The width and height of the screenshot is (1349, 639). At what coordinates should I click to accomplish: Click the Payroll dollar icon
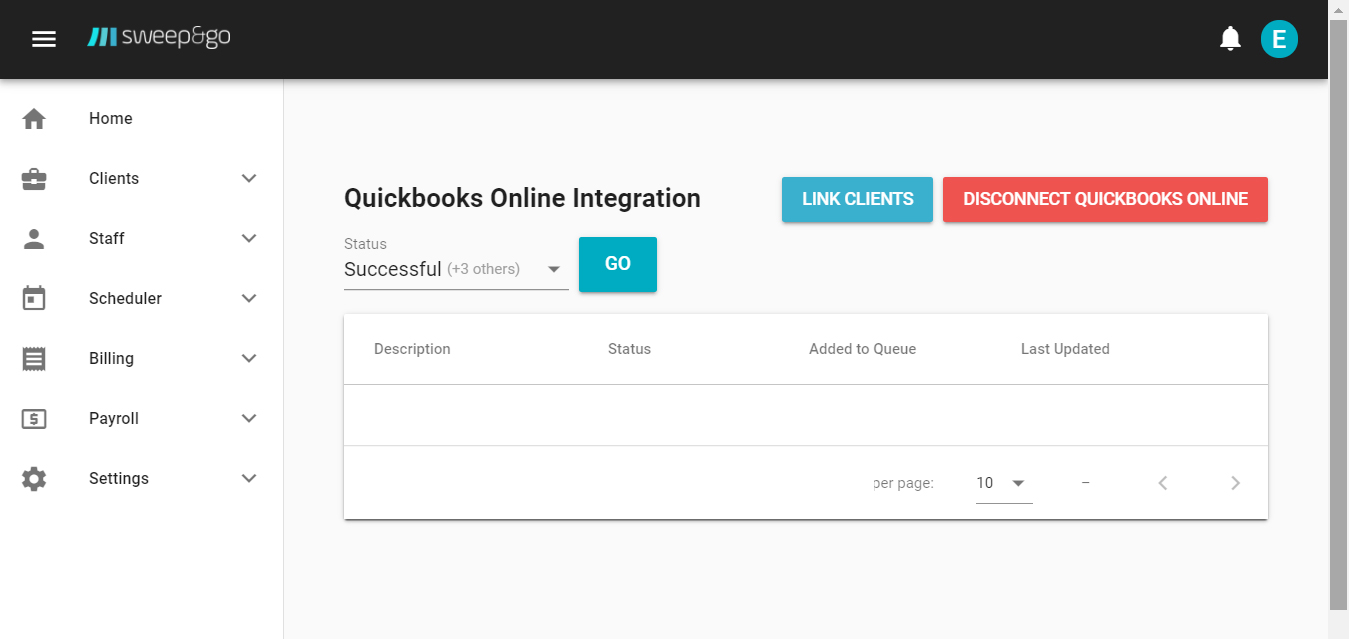point(34,418)
